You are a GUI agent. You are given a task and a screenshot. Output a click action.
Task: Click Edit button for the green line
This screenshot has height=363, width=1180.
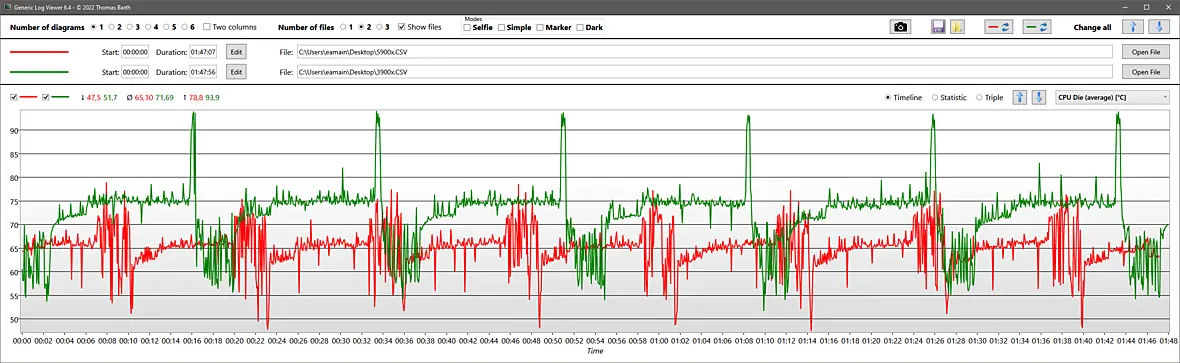pos(236,72)
